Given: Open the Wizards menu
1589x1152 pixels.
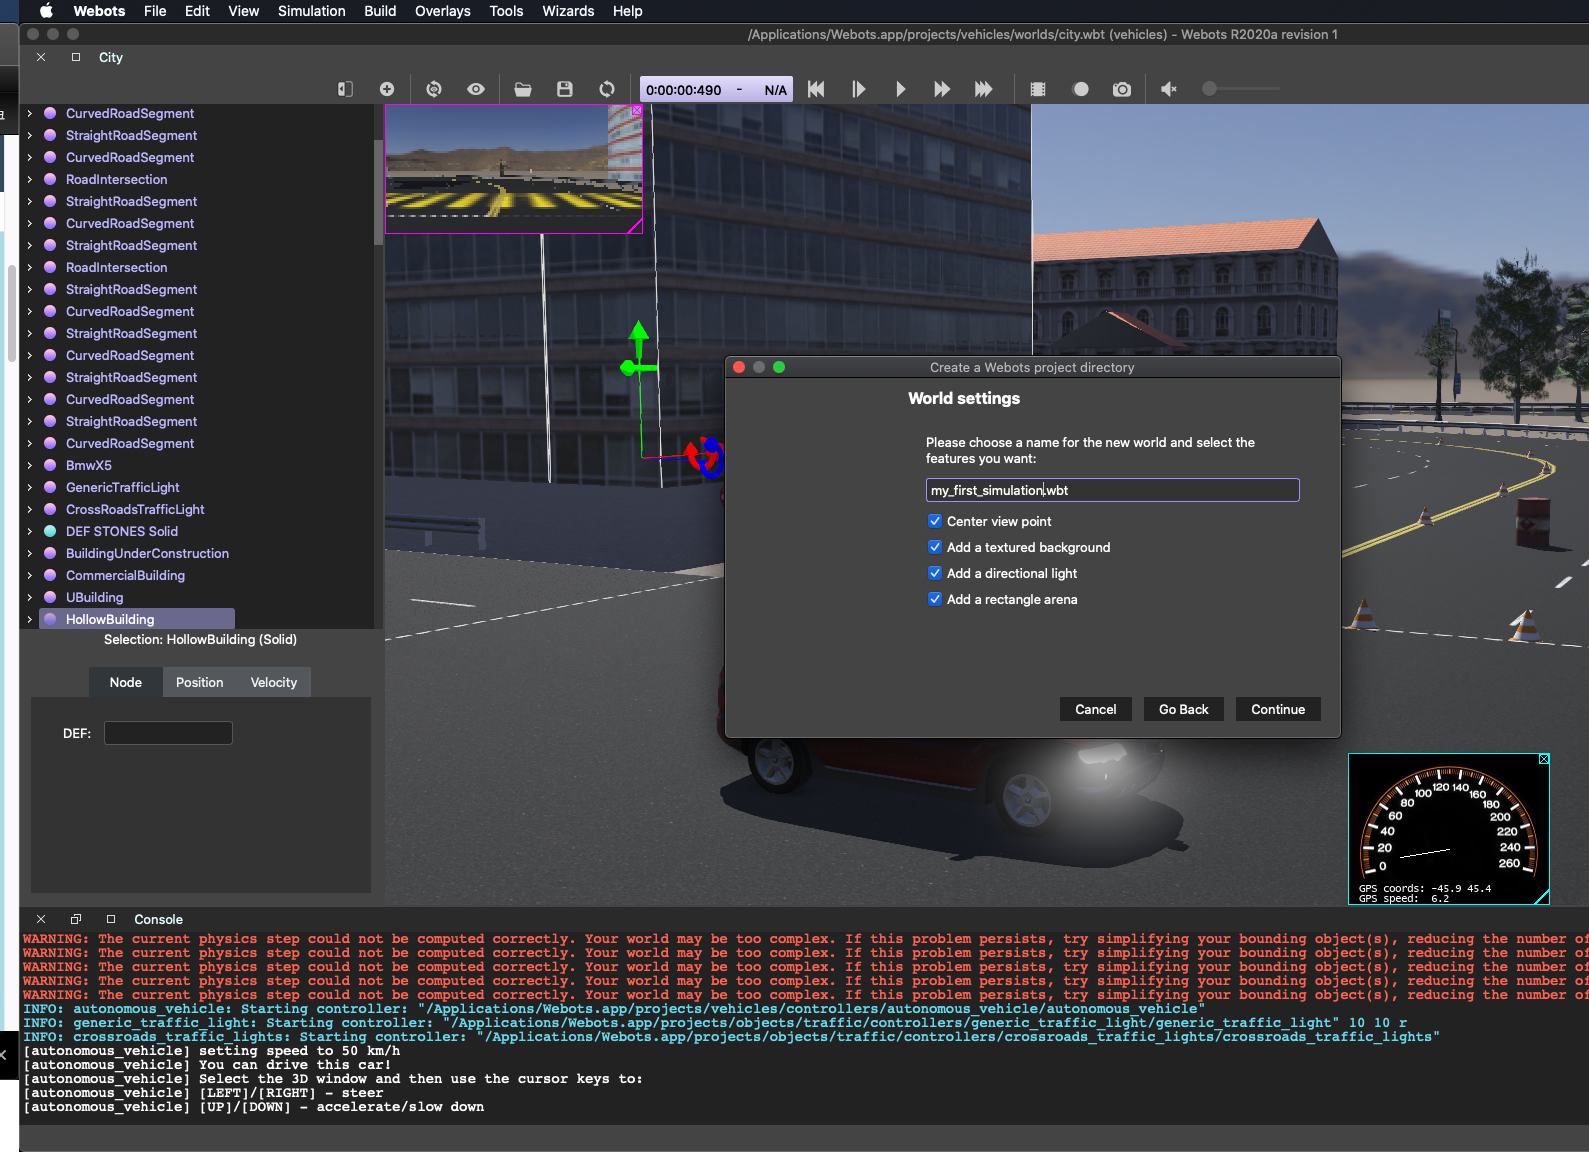Looking at the screenshot, I should click(568, 11).
